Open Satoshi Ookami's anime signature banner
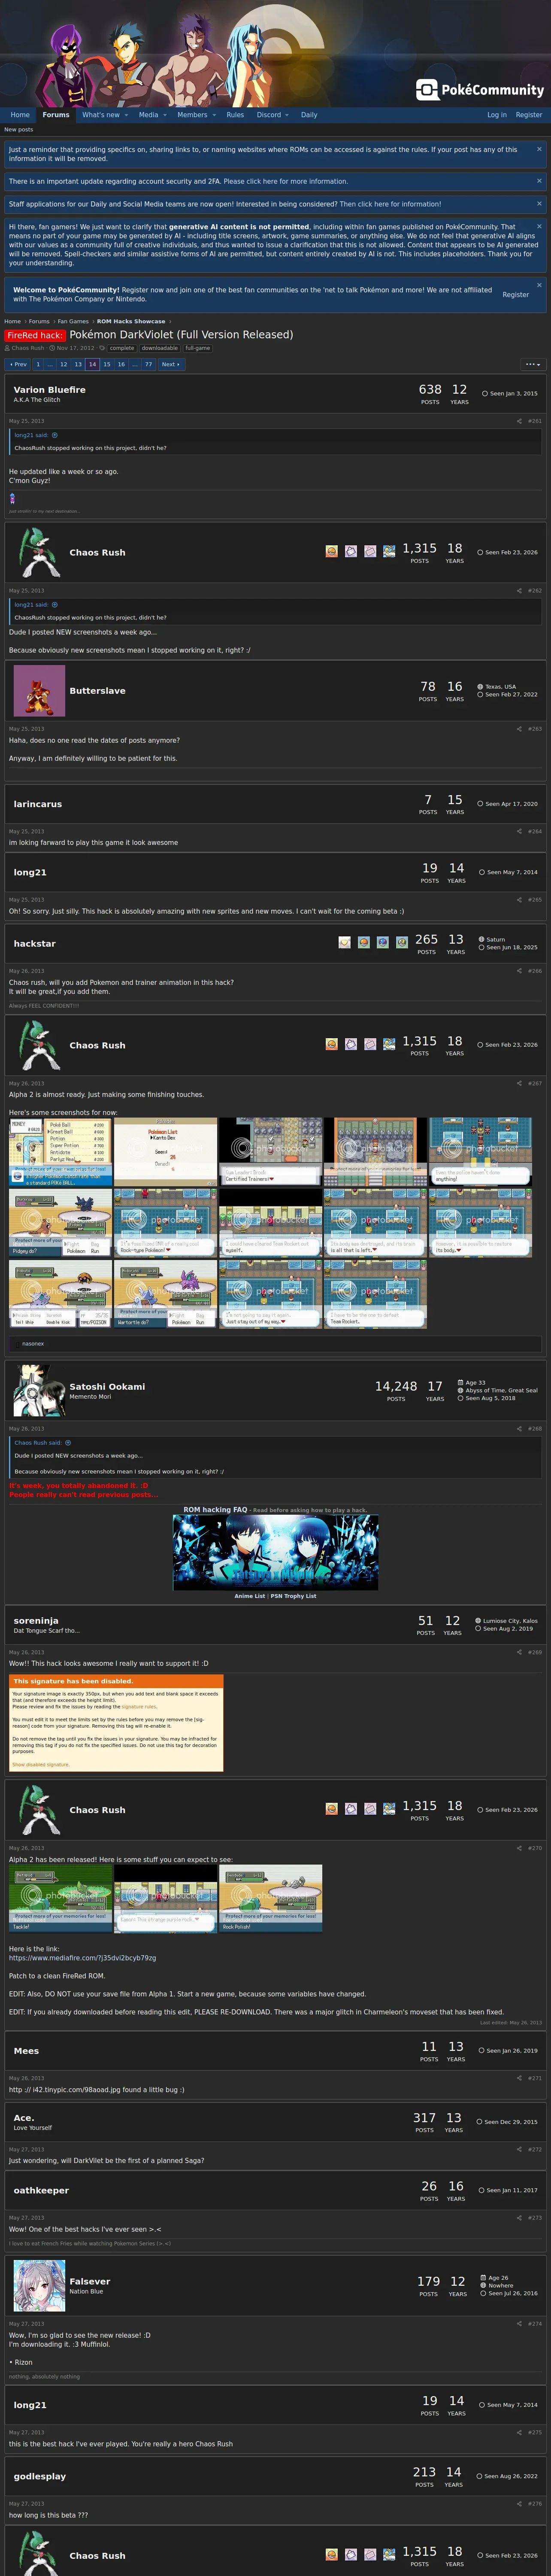The height and width of the screenshot is (2576, 551). pos(275,1552)
